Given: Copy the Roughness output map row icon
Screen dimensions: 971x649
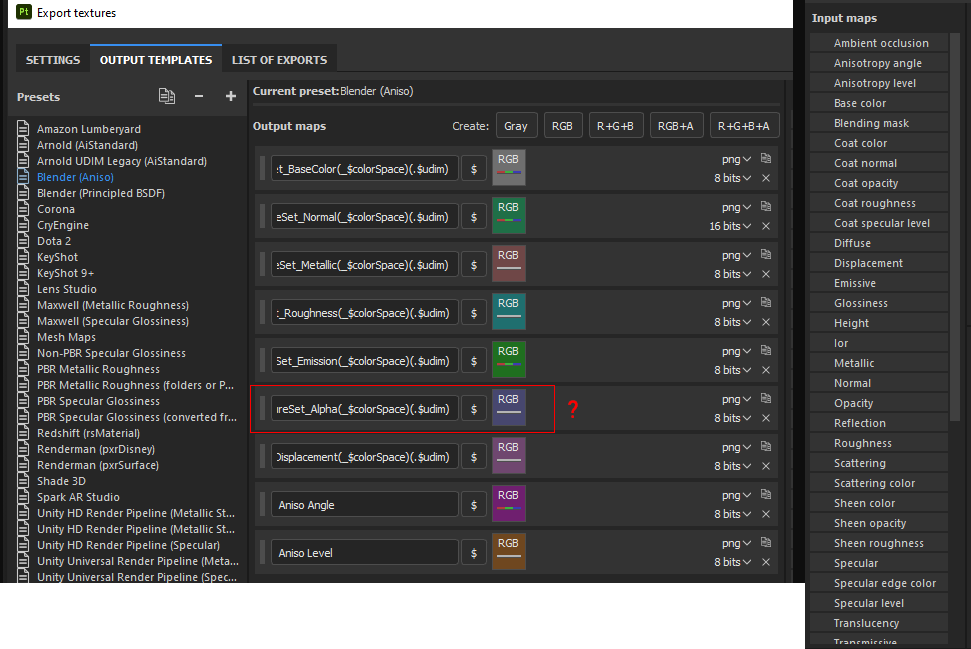Looking at the screenshot, I should click(766, 302).
